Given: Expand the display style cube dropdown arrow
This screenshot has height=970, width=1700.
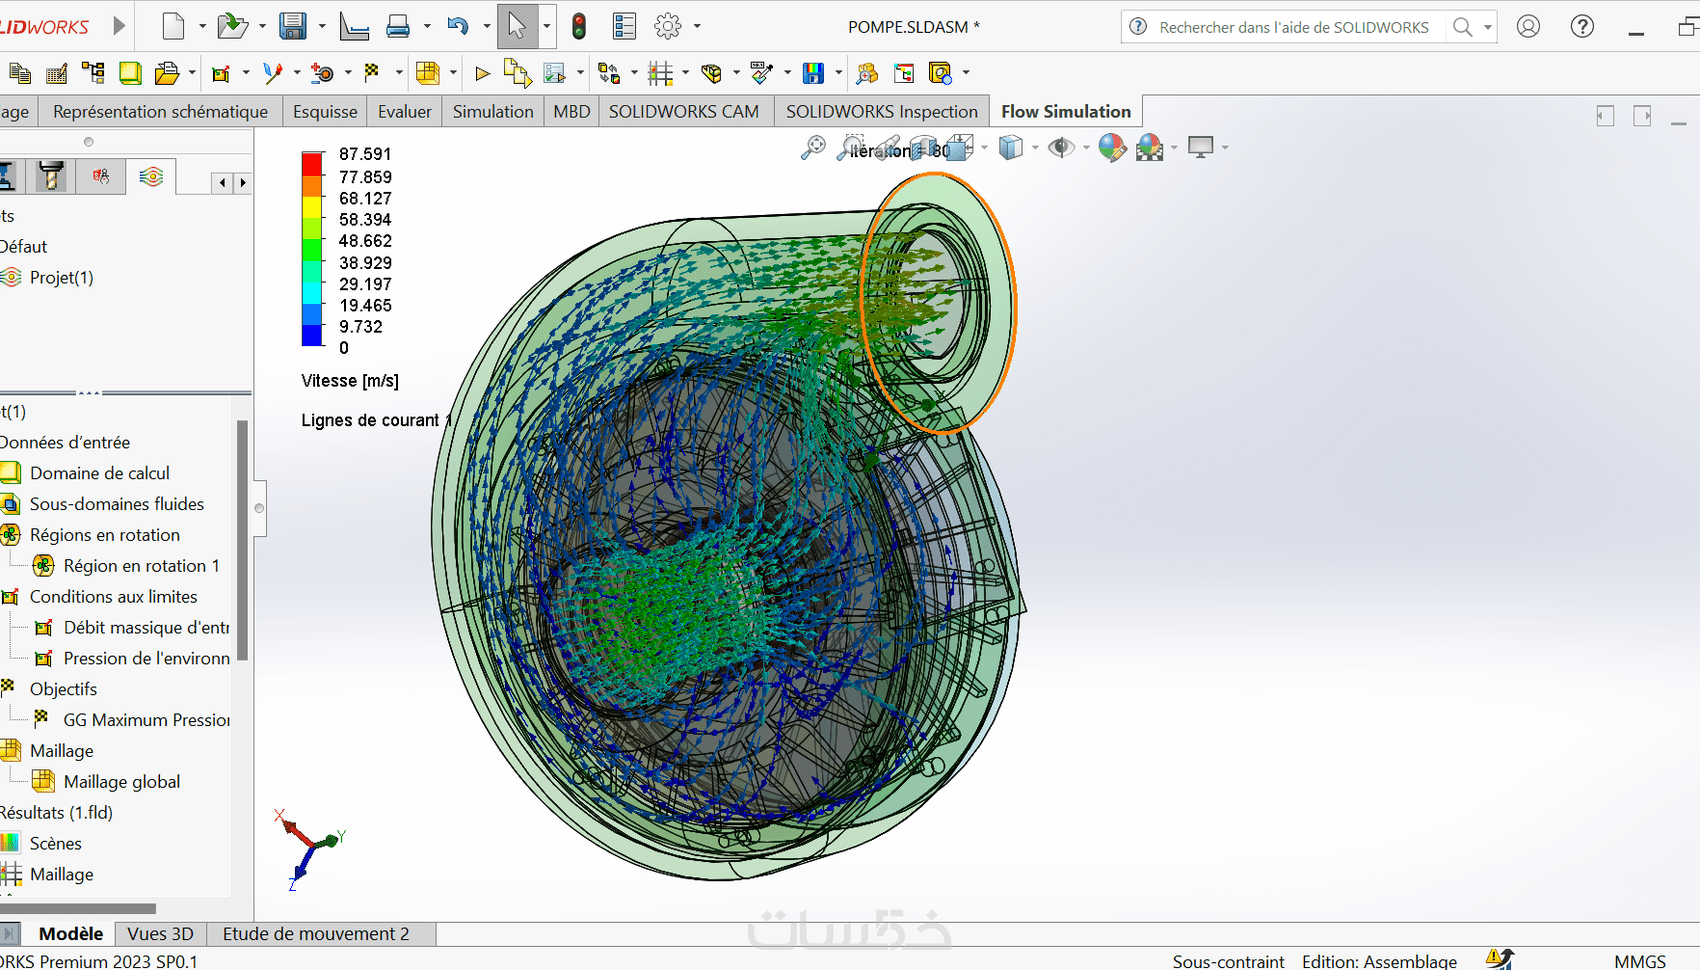Looking at the screenshot, I should [x=1035, y=148].
